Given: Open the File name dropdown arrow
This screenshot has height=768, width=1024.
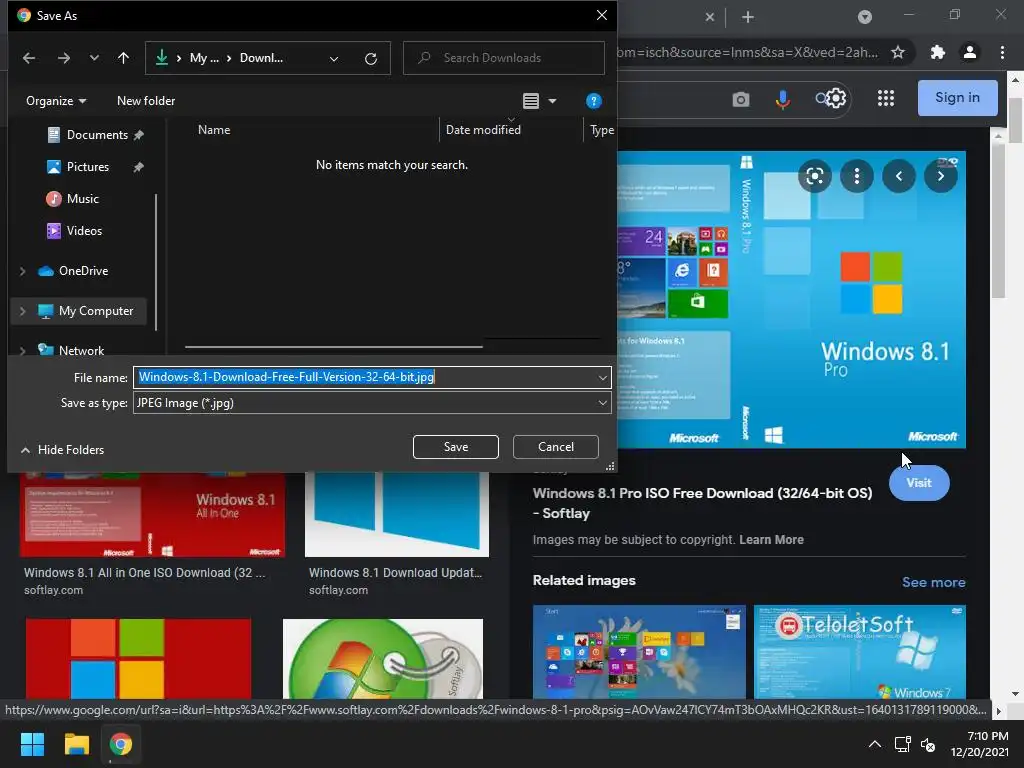Looking at the screenshot, I should pyautogui.click(x=602, y=377).
